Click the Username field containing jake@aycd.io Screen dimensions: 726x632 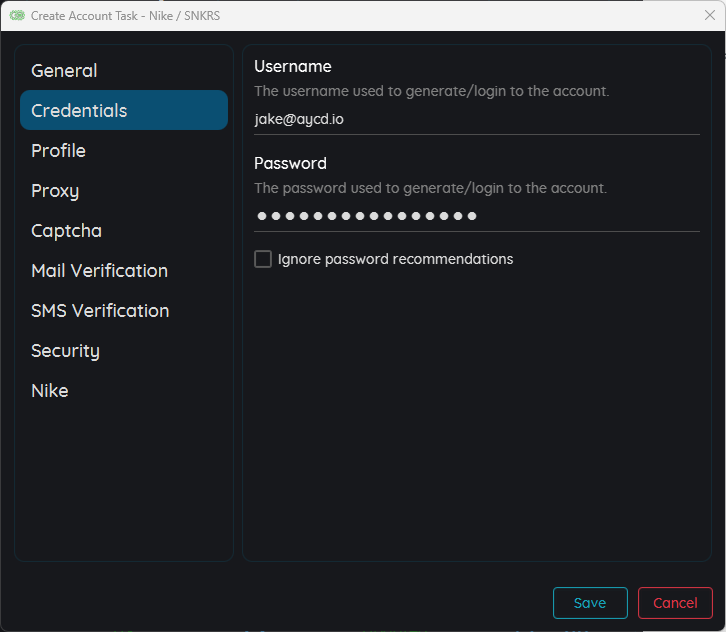point(476,119)
